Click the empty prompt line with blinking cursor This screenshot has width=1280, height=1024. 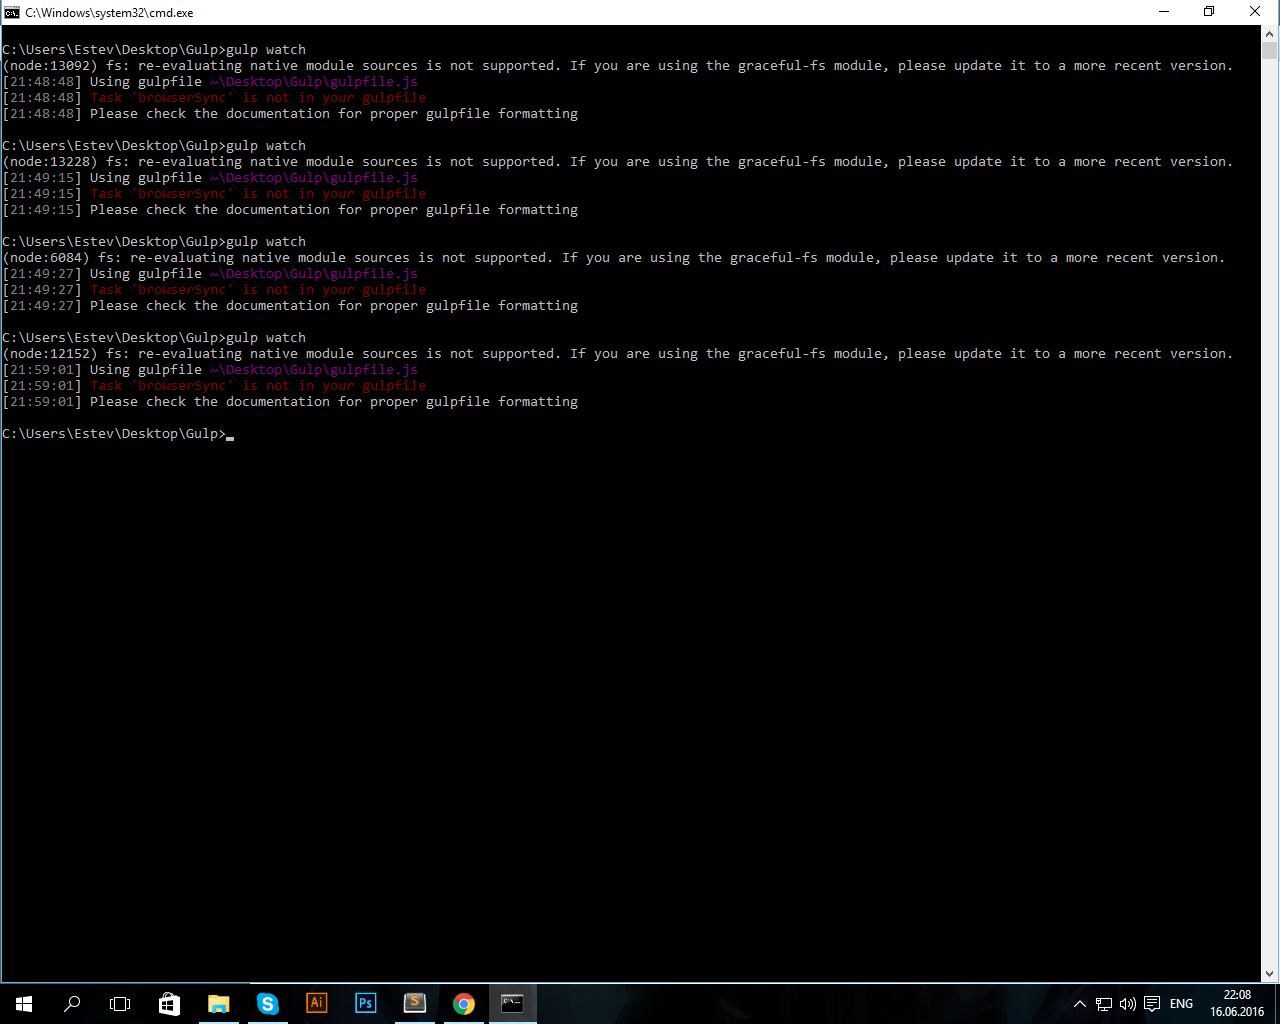(x=118, y=434)
